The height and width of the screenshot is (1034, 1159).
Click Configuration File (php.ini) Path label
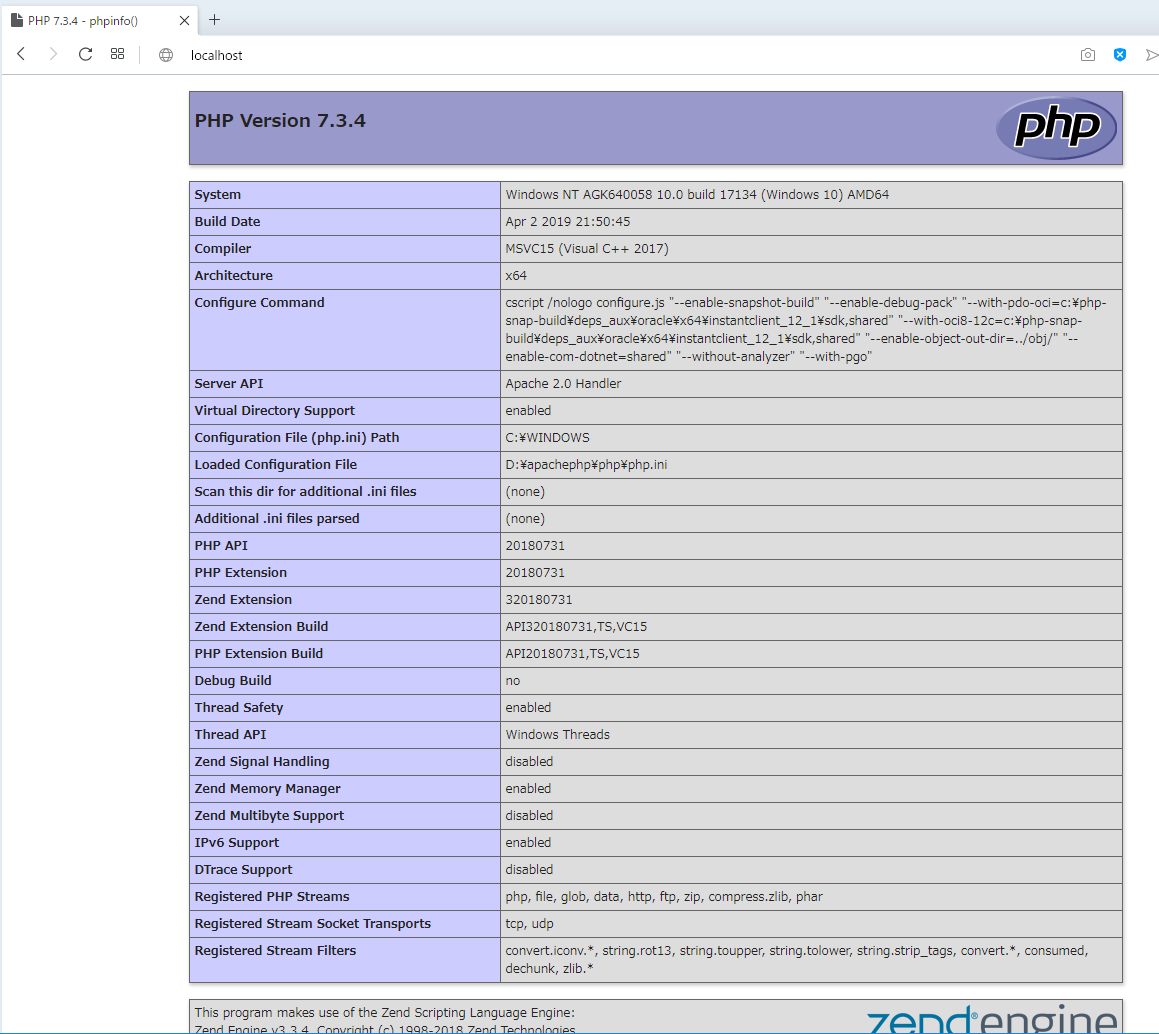click(x=297, y=438)
